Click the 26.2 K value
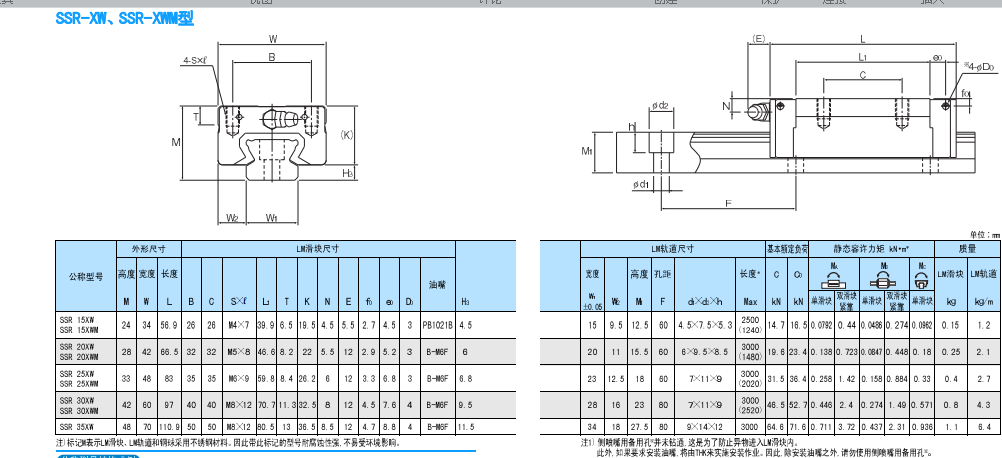This screenshot has width=1002, height=458. [307, 378]
